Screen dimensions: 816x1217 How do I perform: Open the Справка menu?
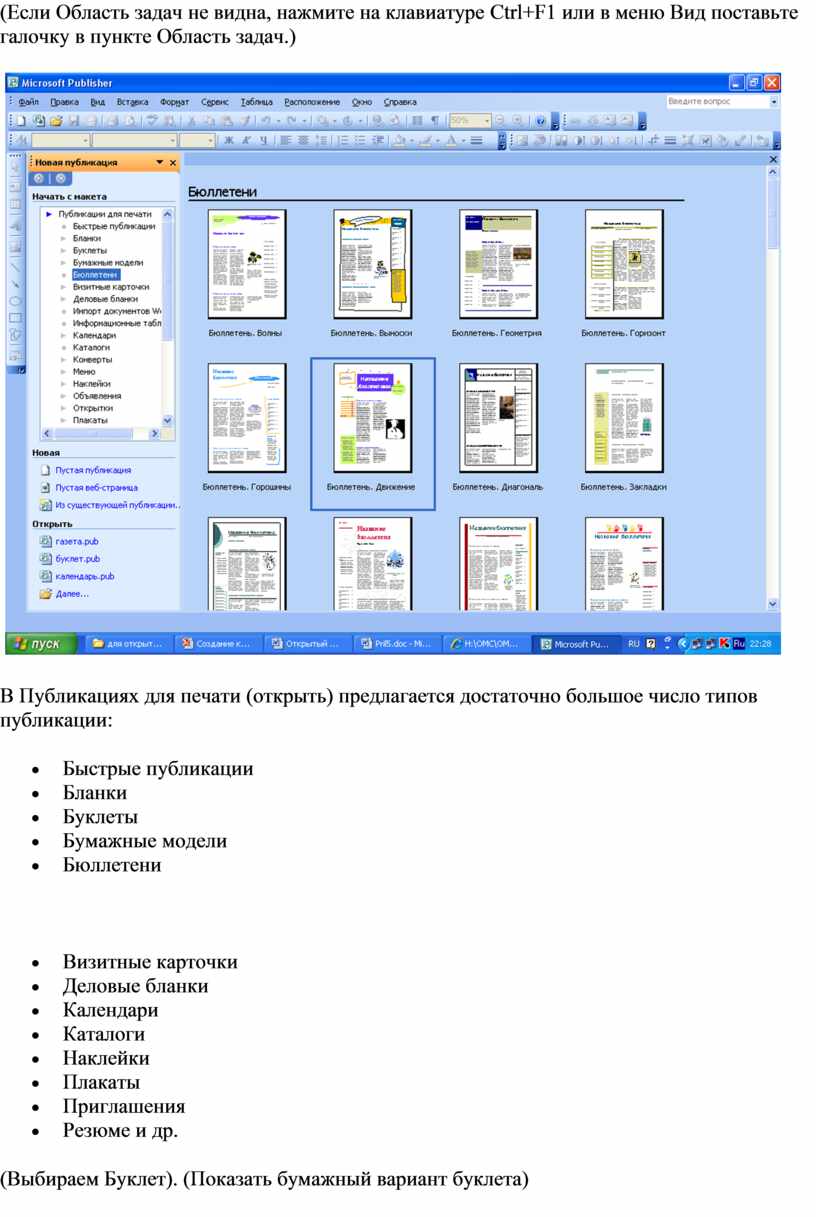click(x=401, y=102)
